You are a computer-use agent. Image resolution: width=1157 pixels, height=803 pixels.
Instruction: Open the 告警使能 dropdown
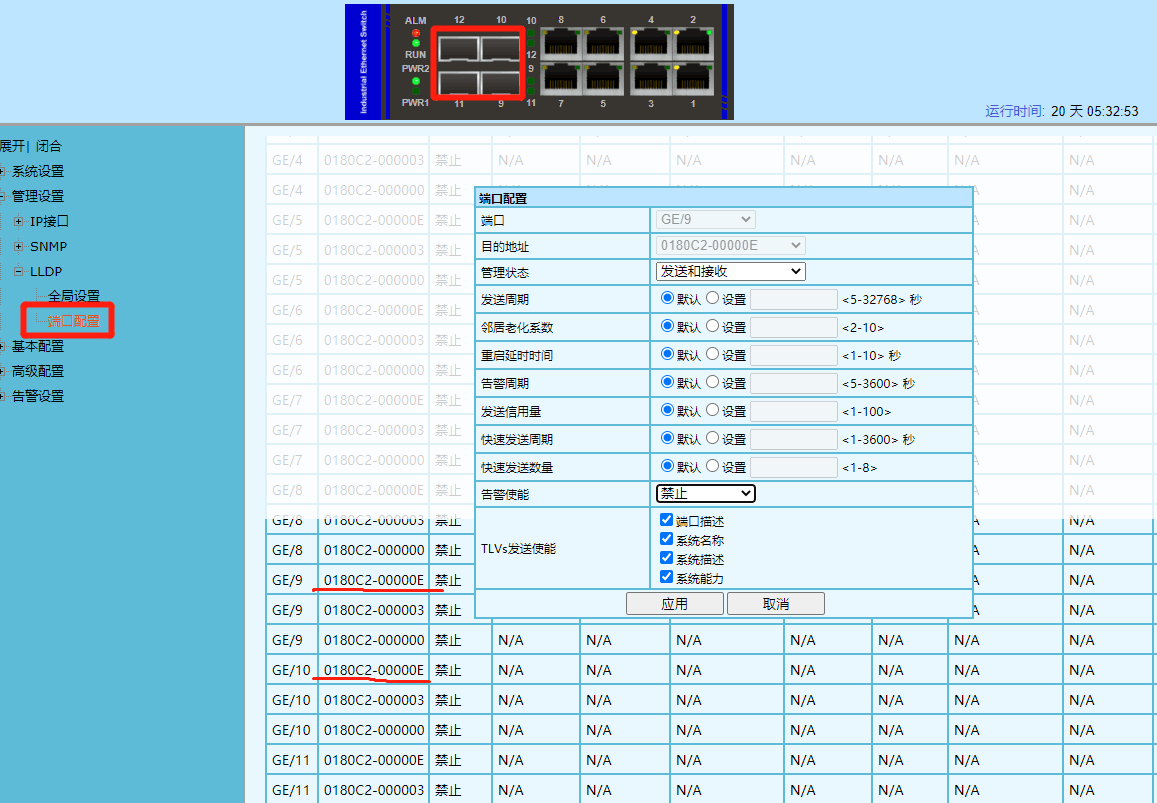(705, 493)
